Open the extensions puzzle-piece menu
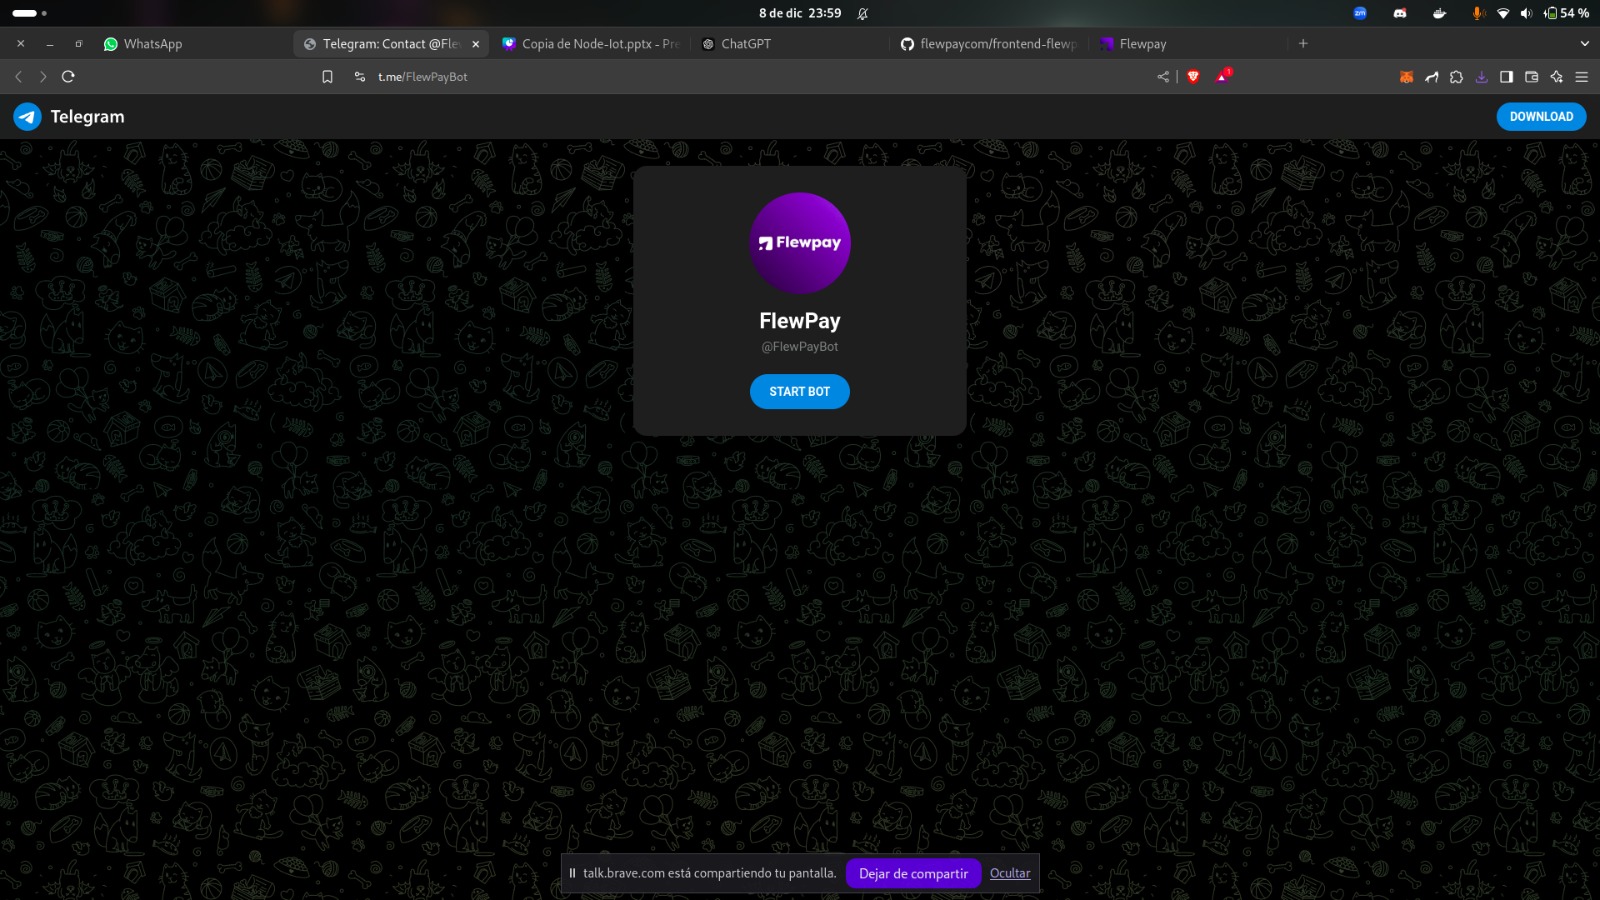This screenshot has height=900, width=1600. click(x=1456, y=77)
